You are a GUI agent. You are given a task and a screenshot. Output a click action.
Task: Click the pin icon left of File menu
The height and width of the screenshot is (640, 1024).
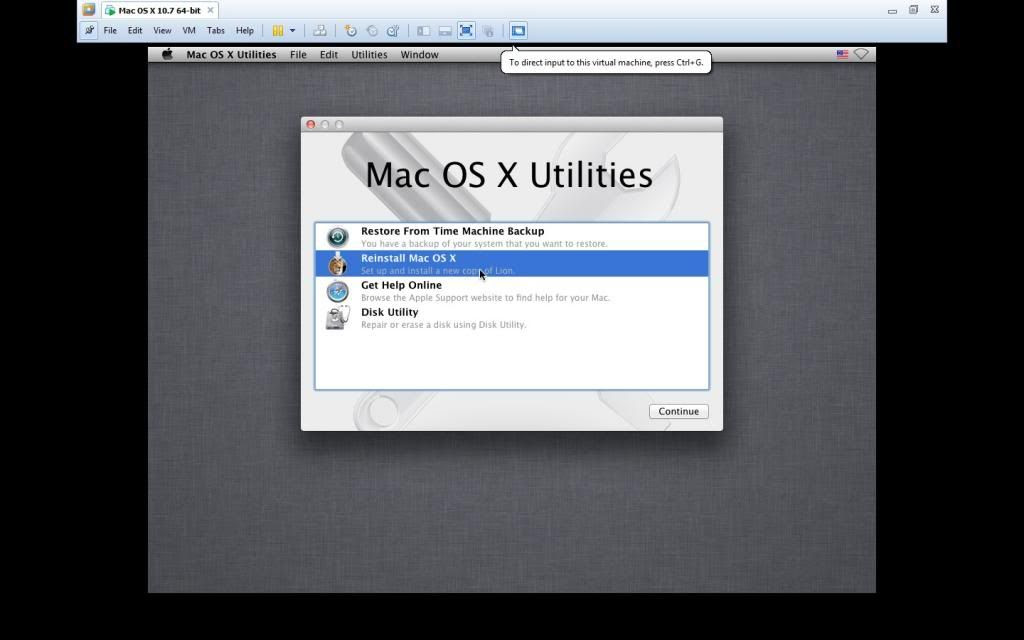pos(89,31)
